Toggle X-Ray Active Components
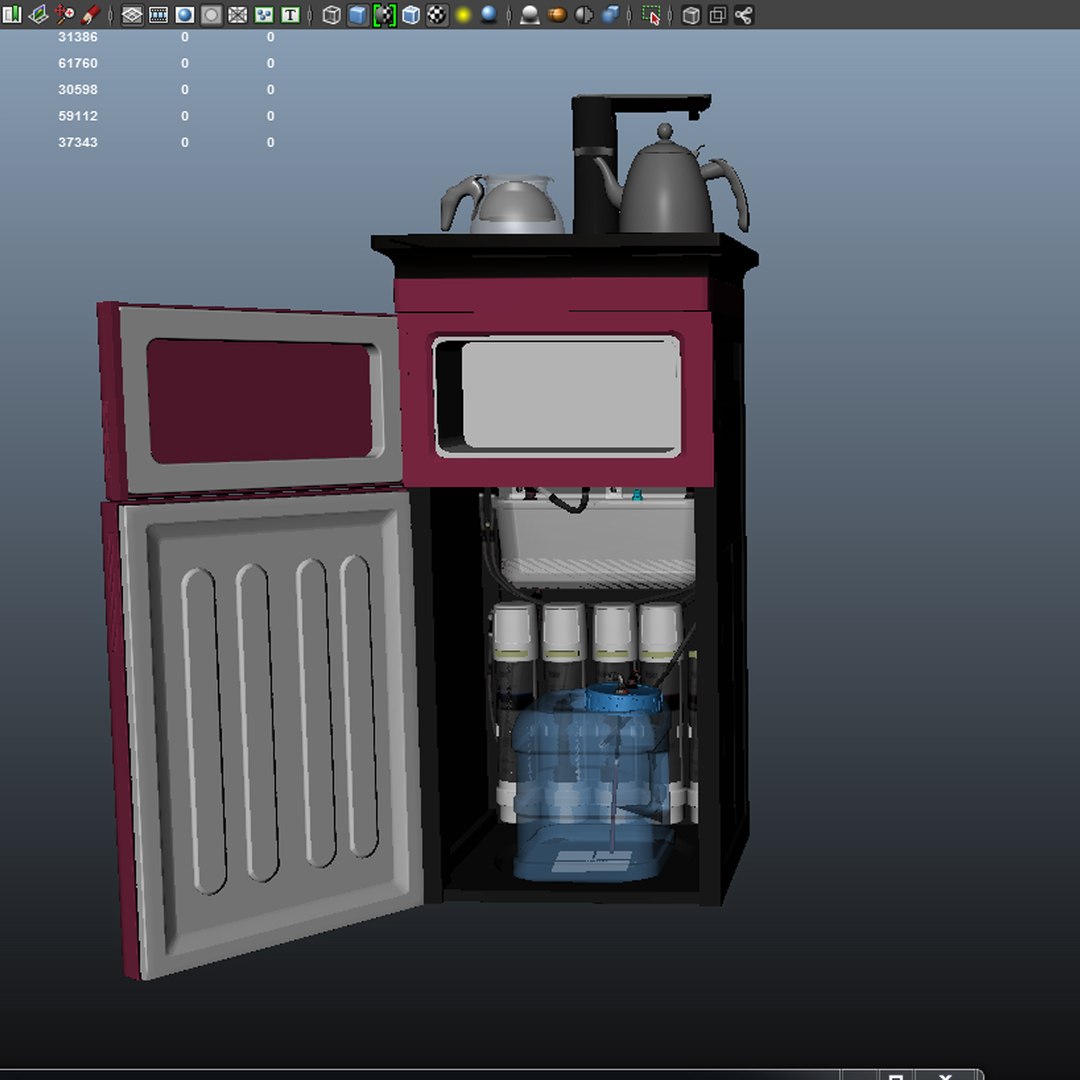Viewport: 1080px width, 1080px height. pos(717,14)
